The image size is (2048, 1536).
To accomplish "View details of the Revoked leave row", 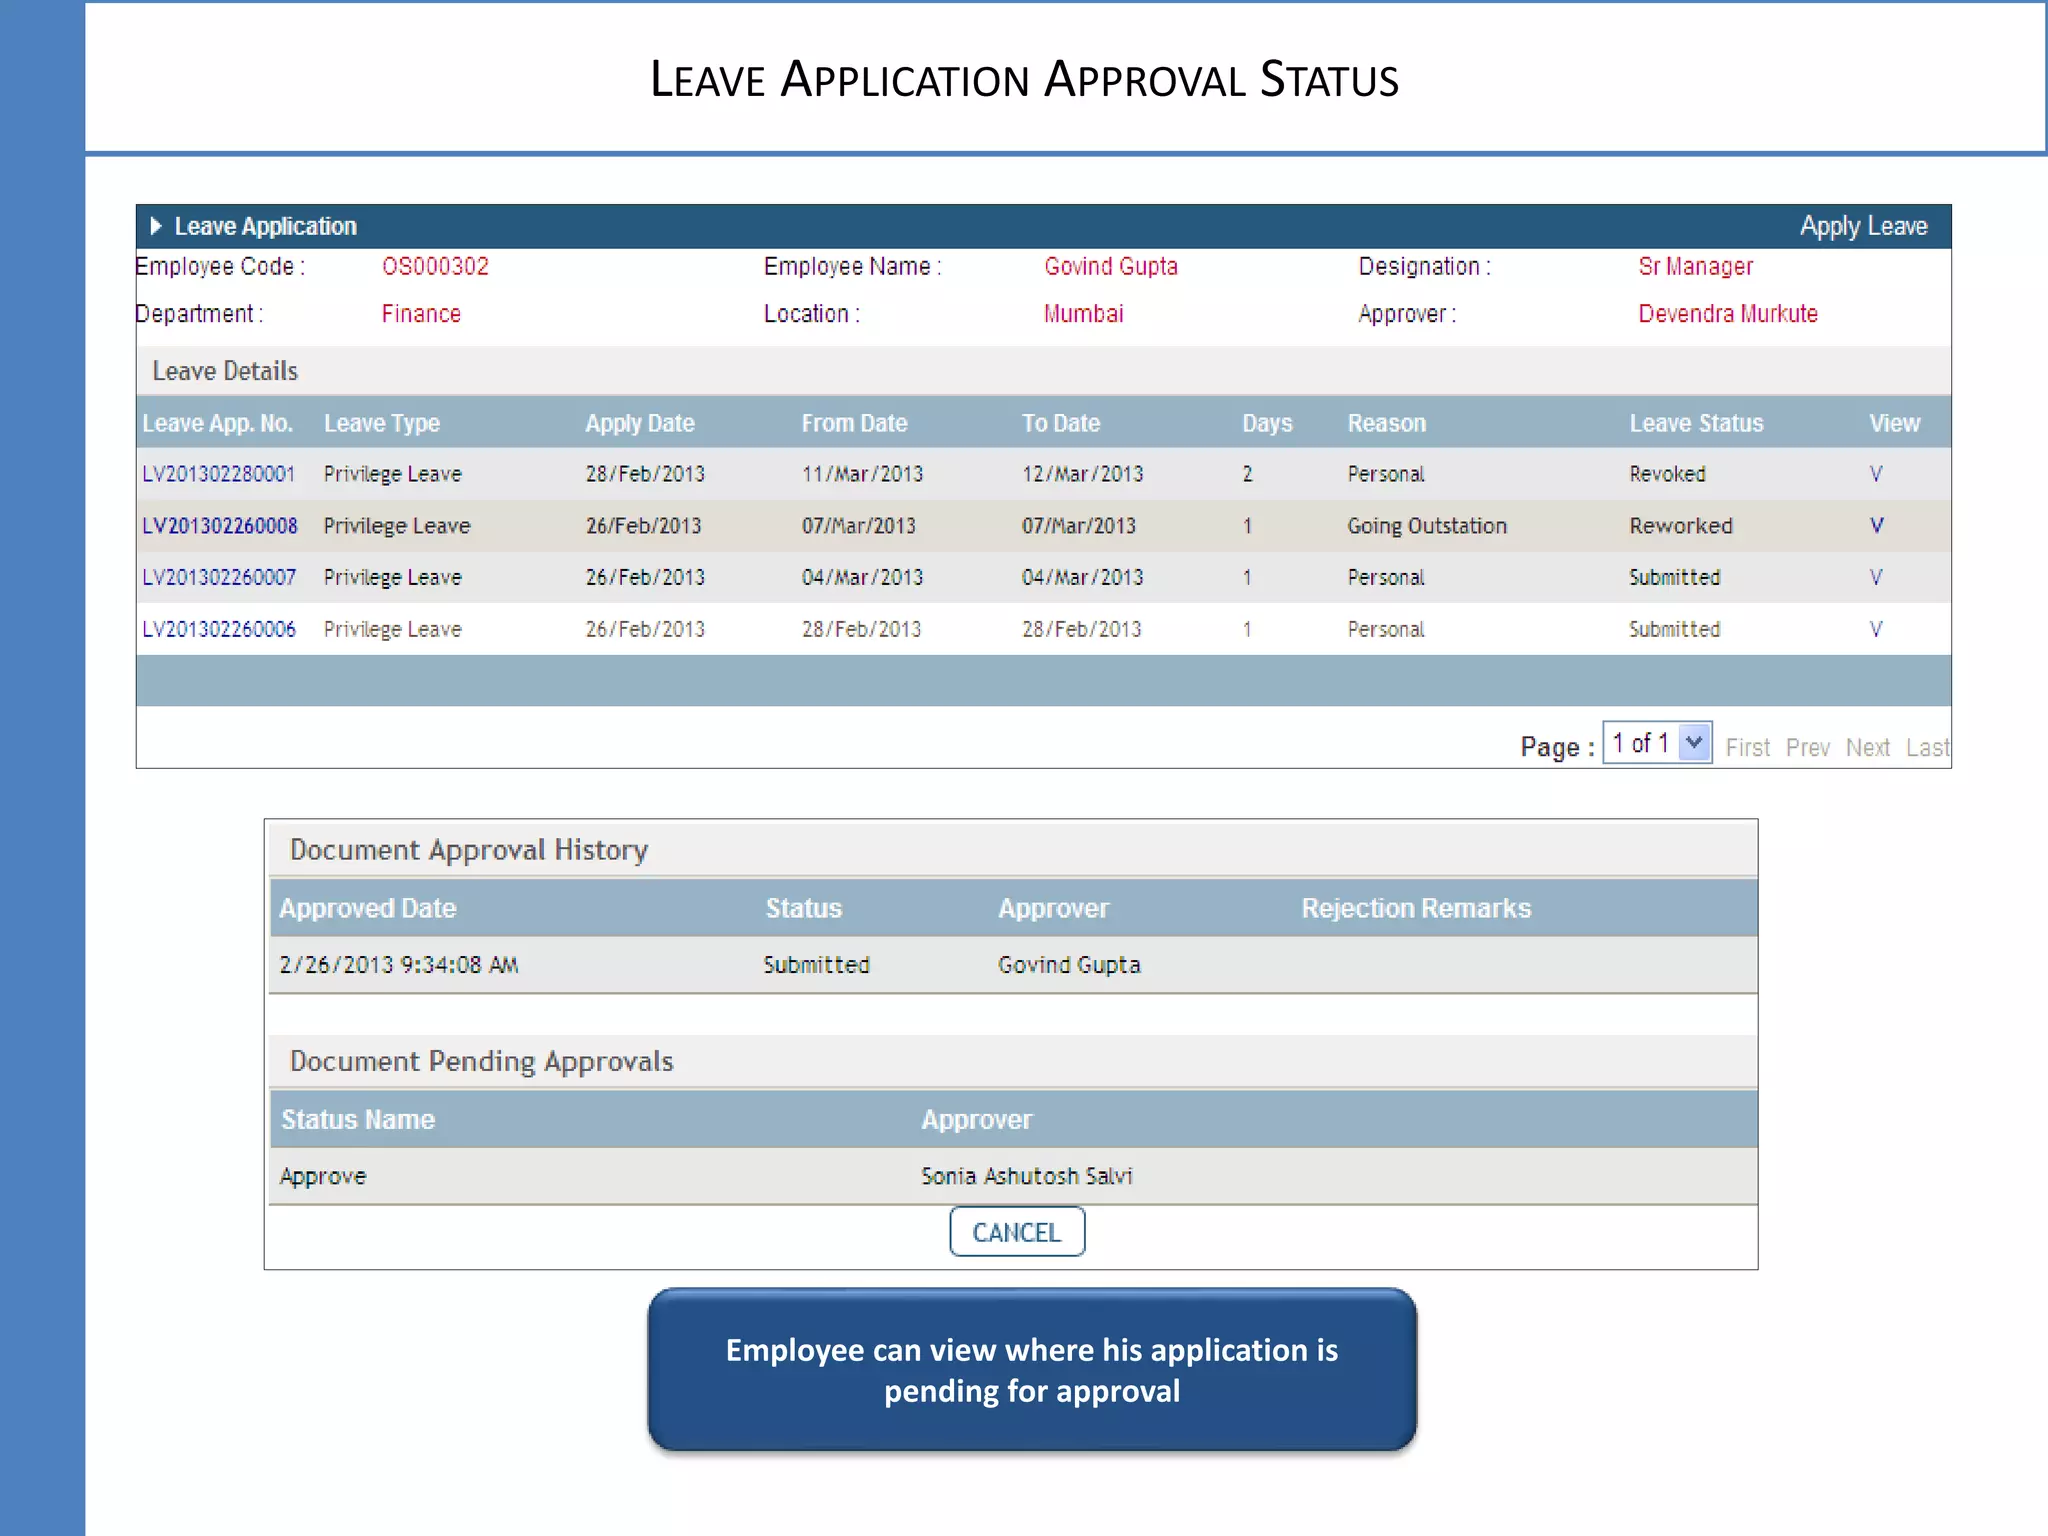I will click(1876, 474).
